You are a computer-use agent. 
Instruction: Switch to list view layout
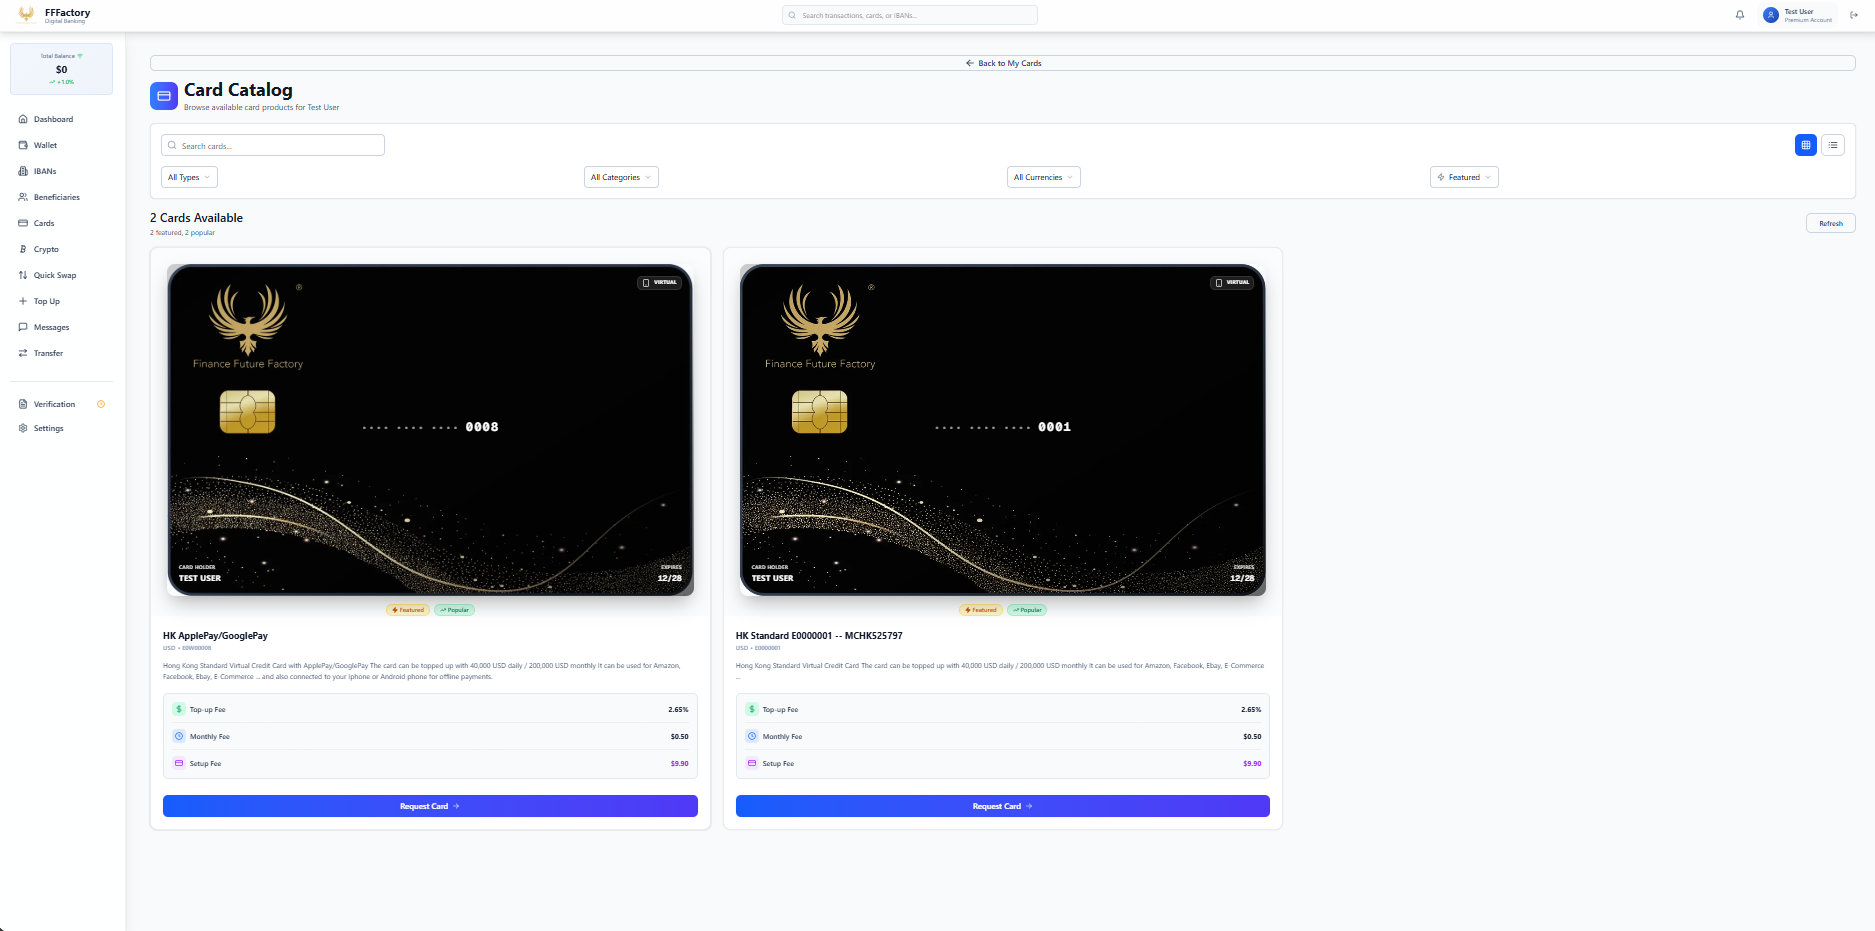(1833, 145)
